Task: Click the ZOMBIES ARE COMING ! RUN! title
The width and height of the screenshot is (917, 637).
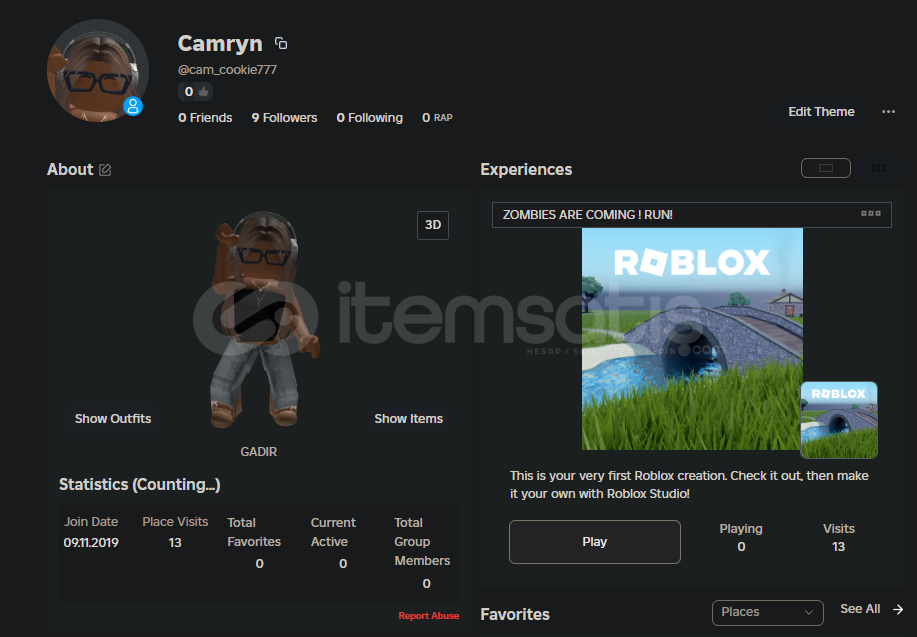Action: [x=588, y=215]
